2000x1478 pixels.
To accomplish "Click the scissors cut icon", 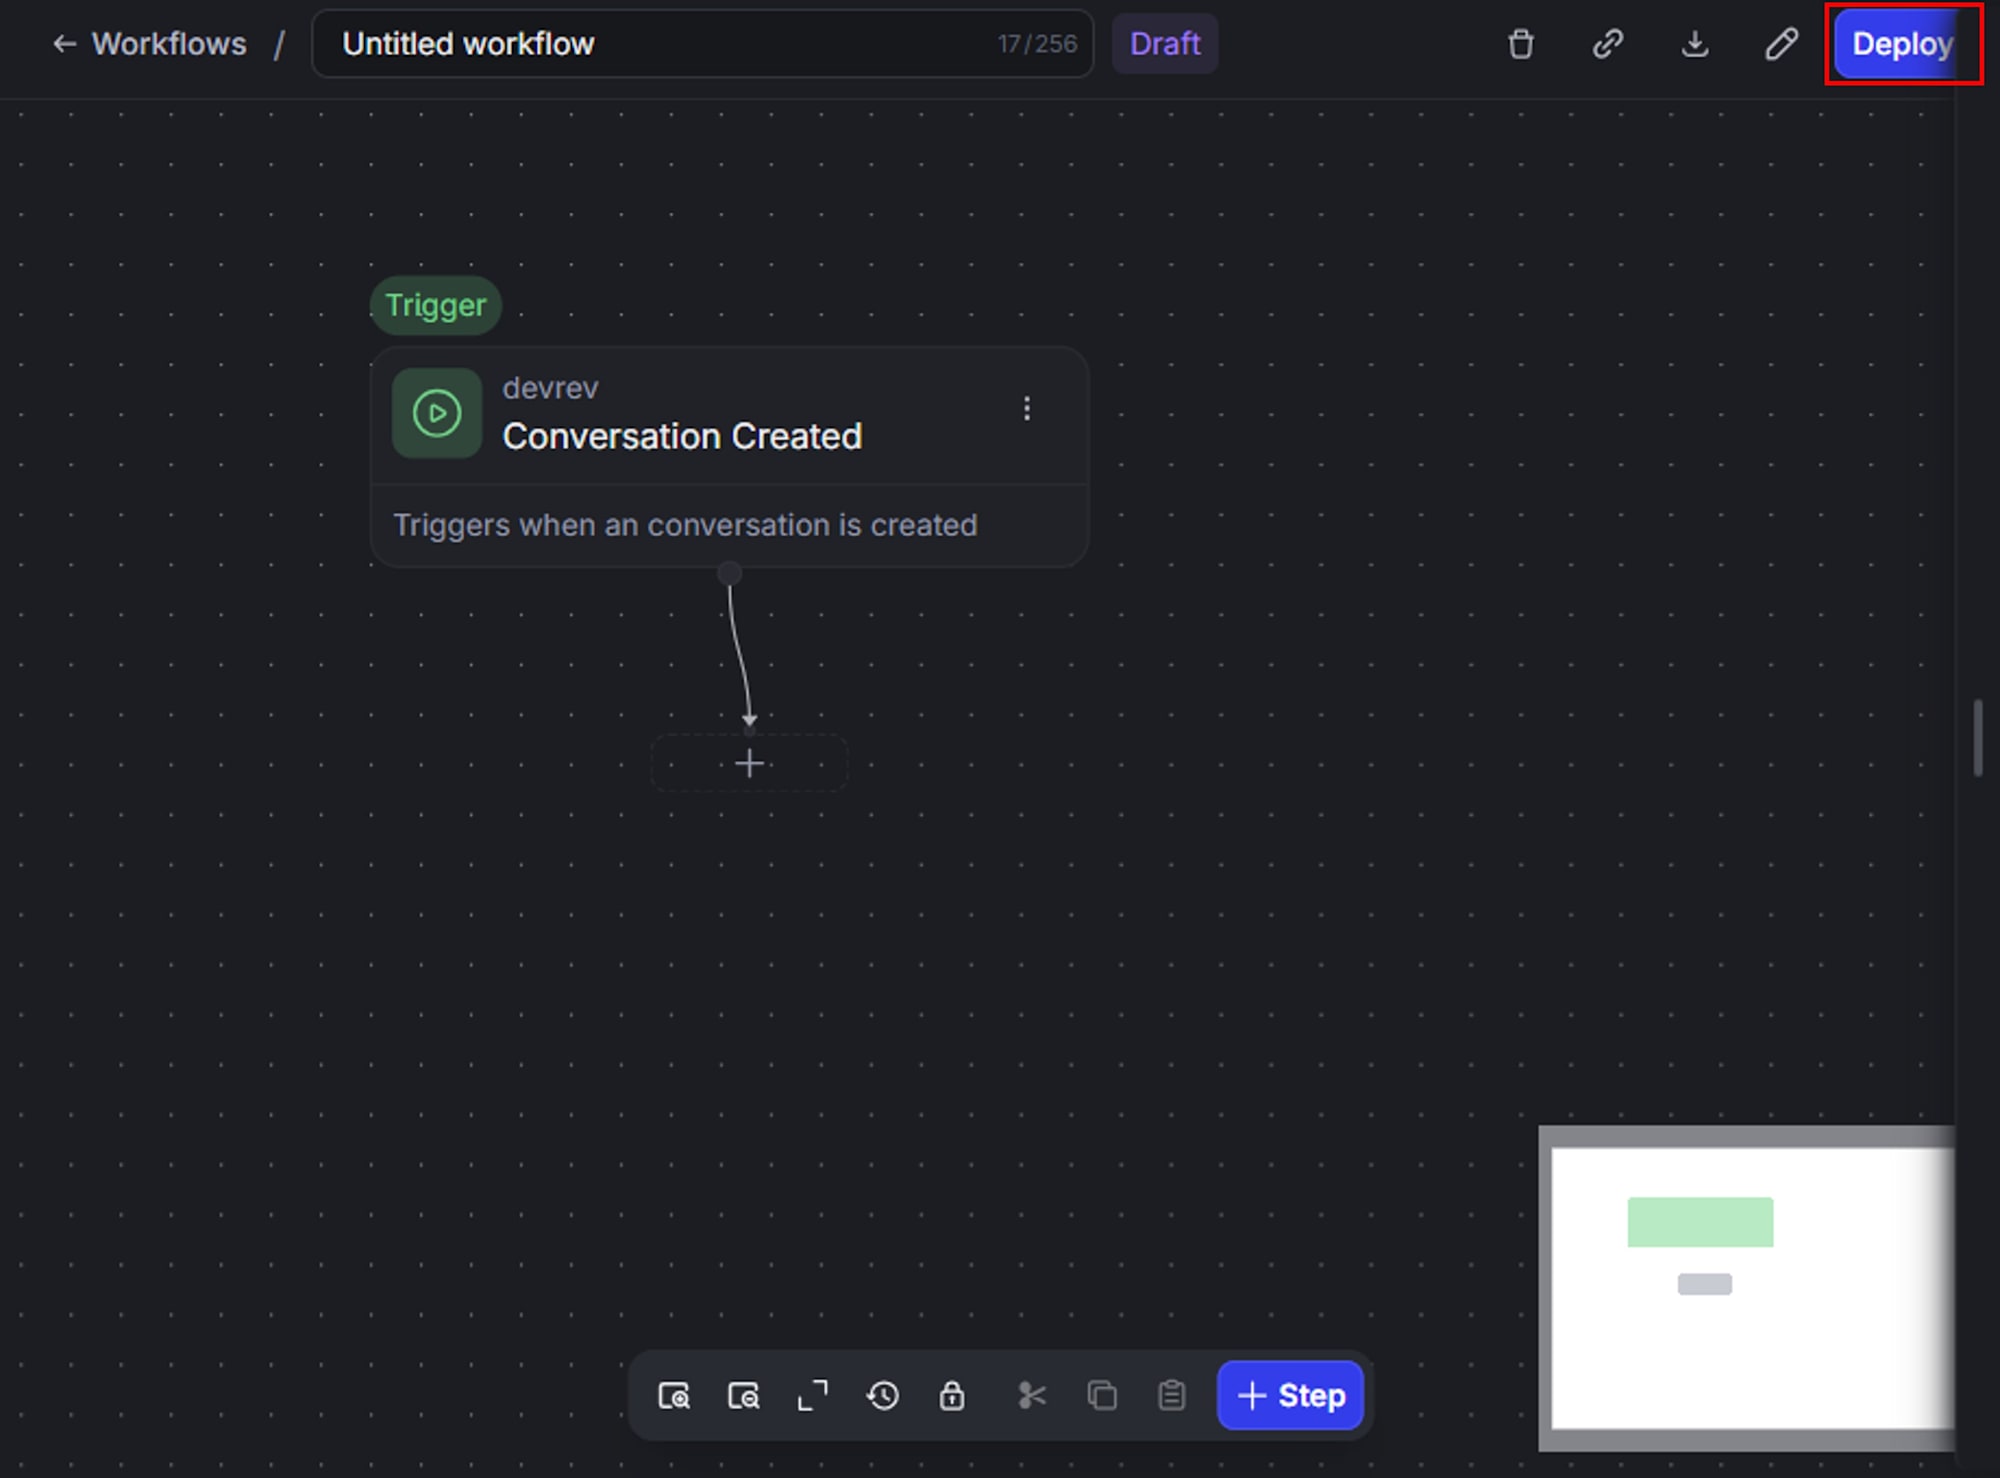I will [1032, 1395].
